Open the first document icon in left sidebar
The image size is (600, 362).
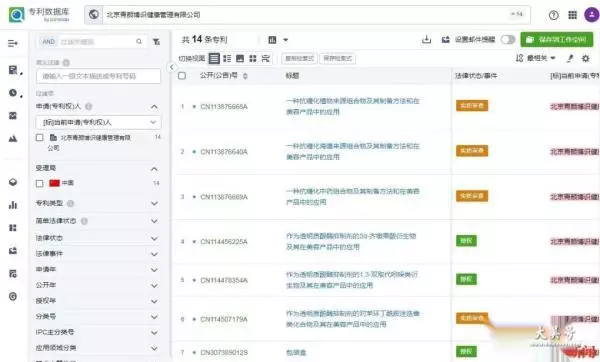(13, 70)
